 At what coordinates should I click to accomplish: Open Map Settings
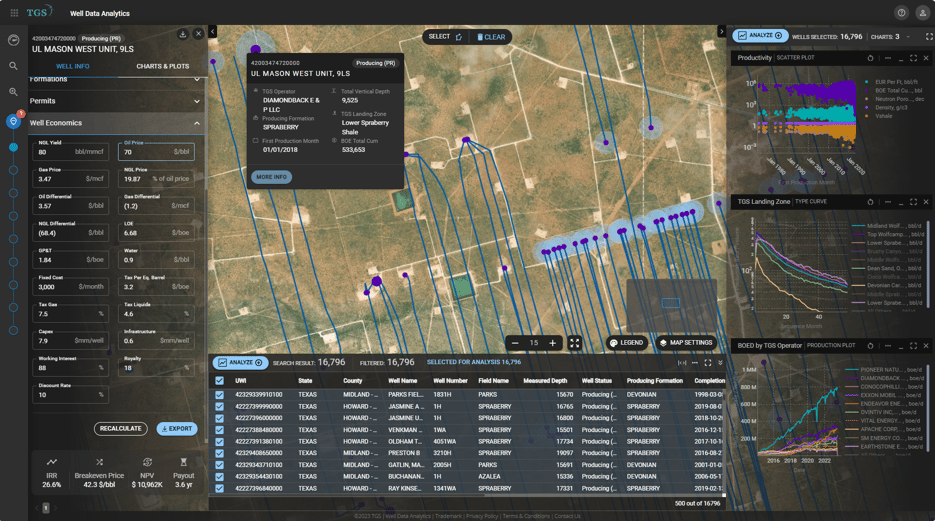click(x=686, y=343)
